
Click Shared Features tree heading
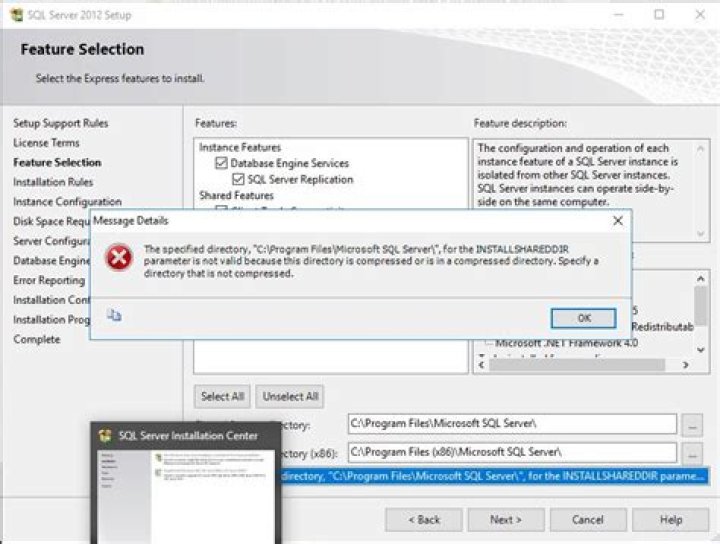(x=236, y=196)
